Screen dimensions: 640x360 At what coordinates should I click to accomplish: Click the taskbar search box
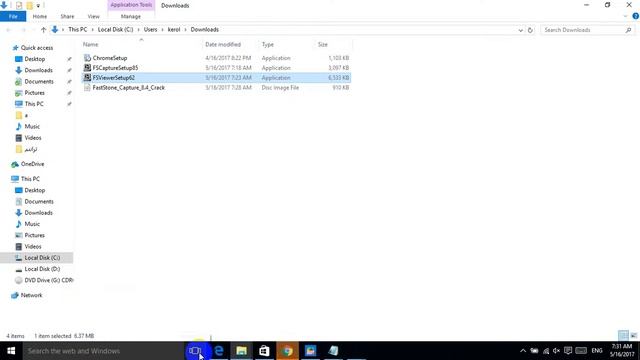click(102, 351)
